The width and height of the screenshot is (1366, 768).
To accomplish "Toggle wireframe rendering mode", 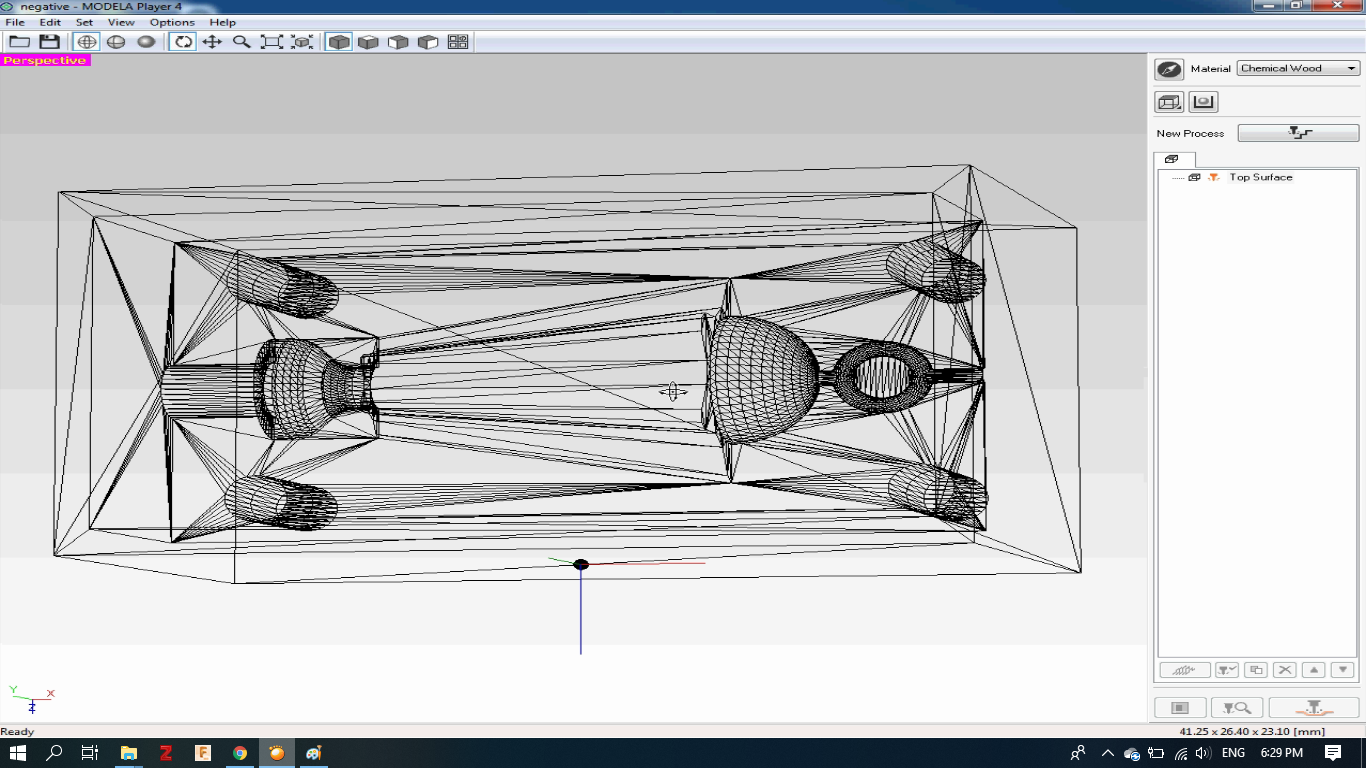I will pos(87,42).
